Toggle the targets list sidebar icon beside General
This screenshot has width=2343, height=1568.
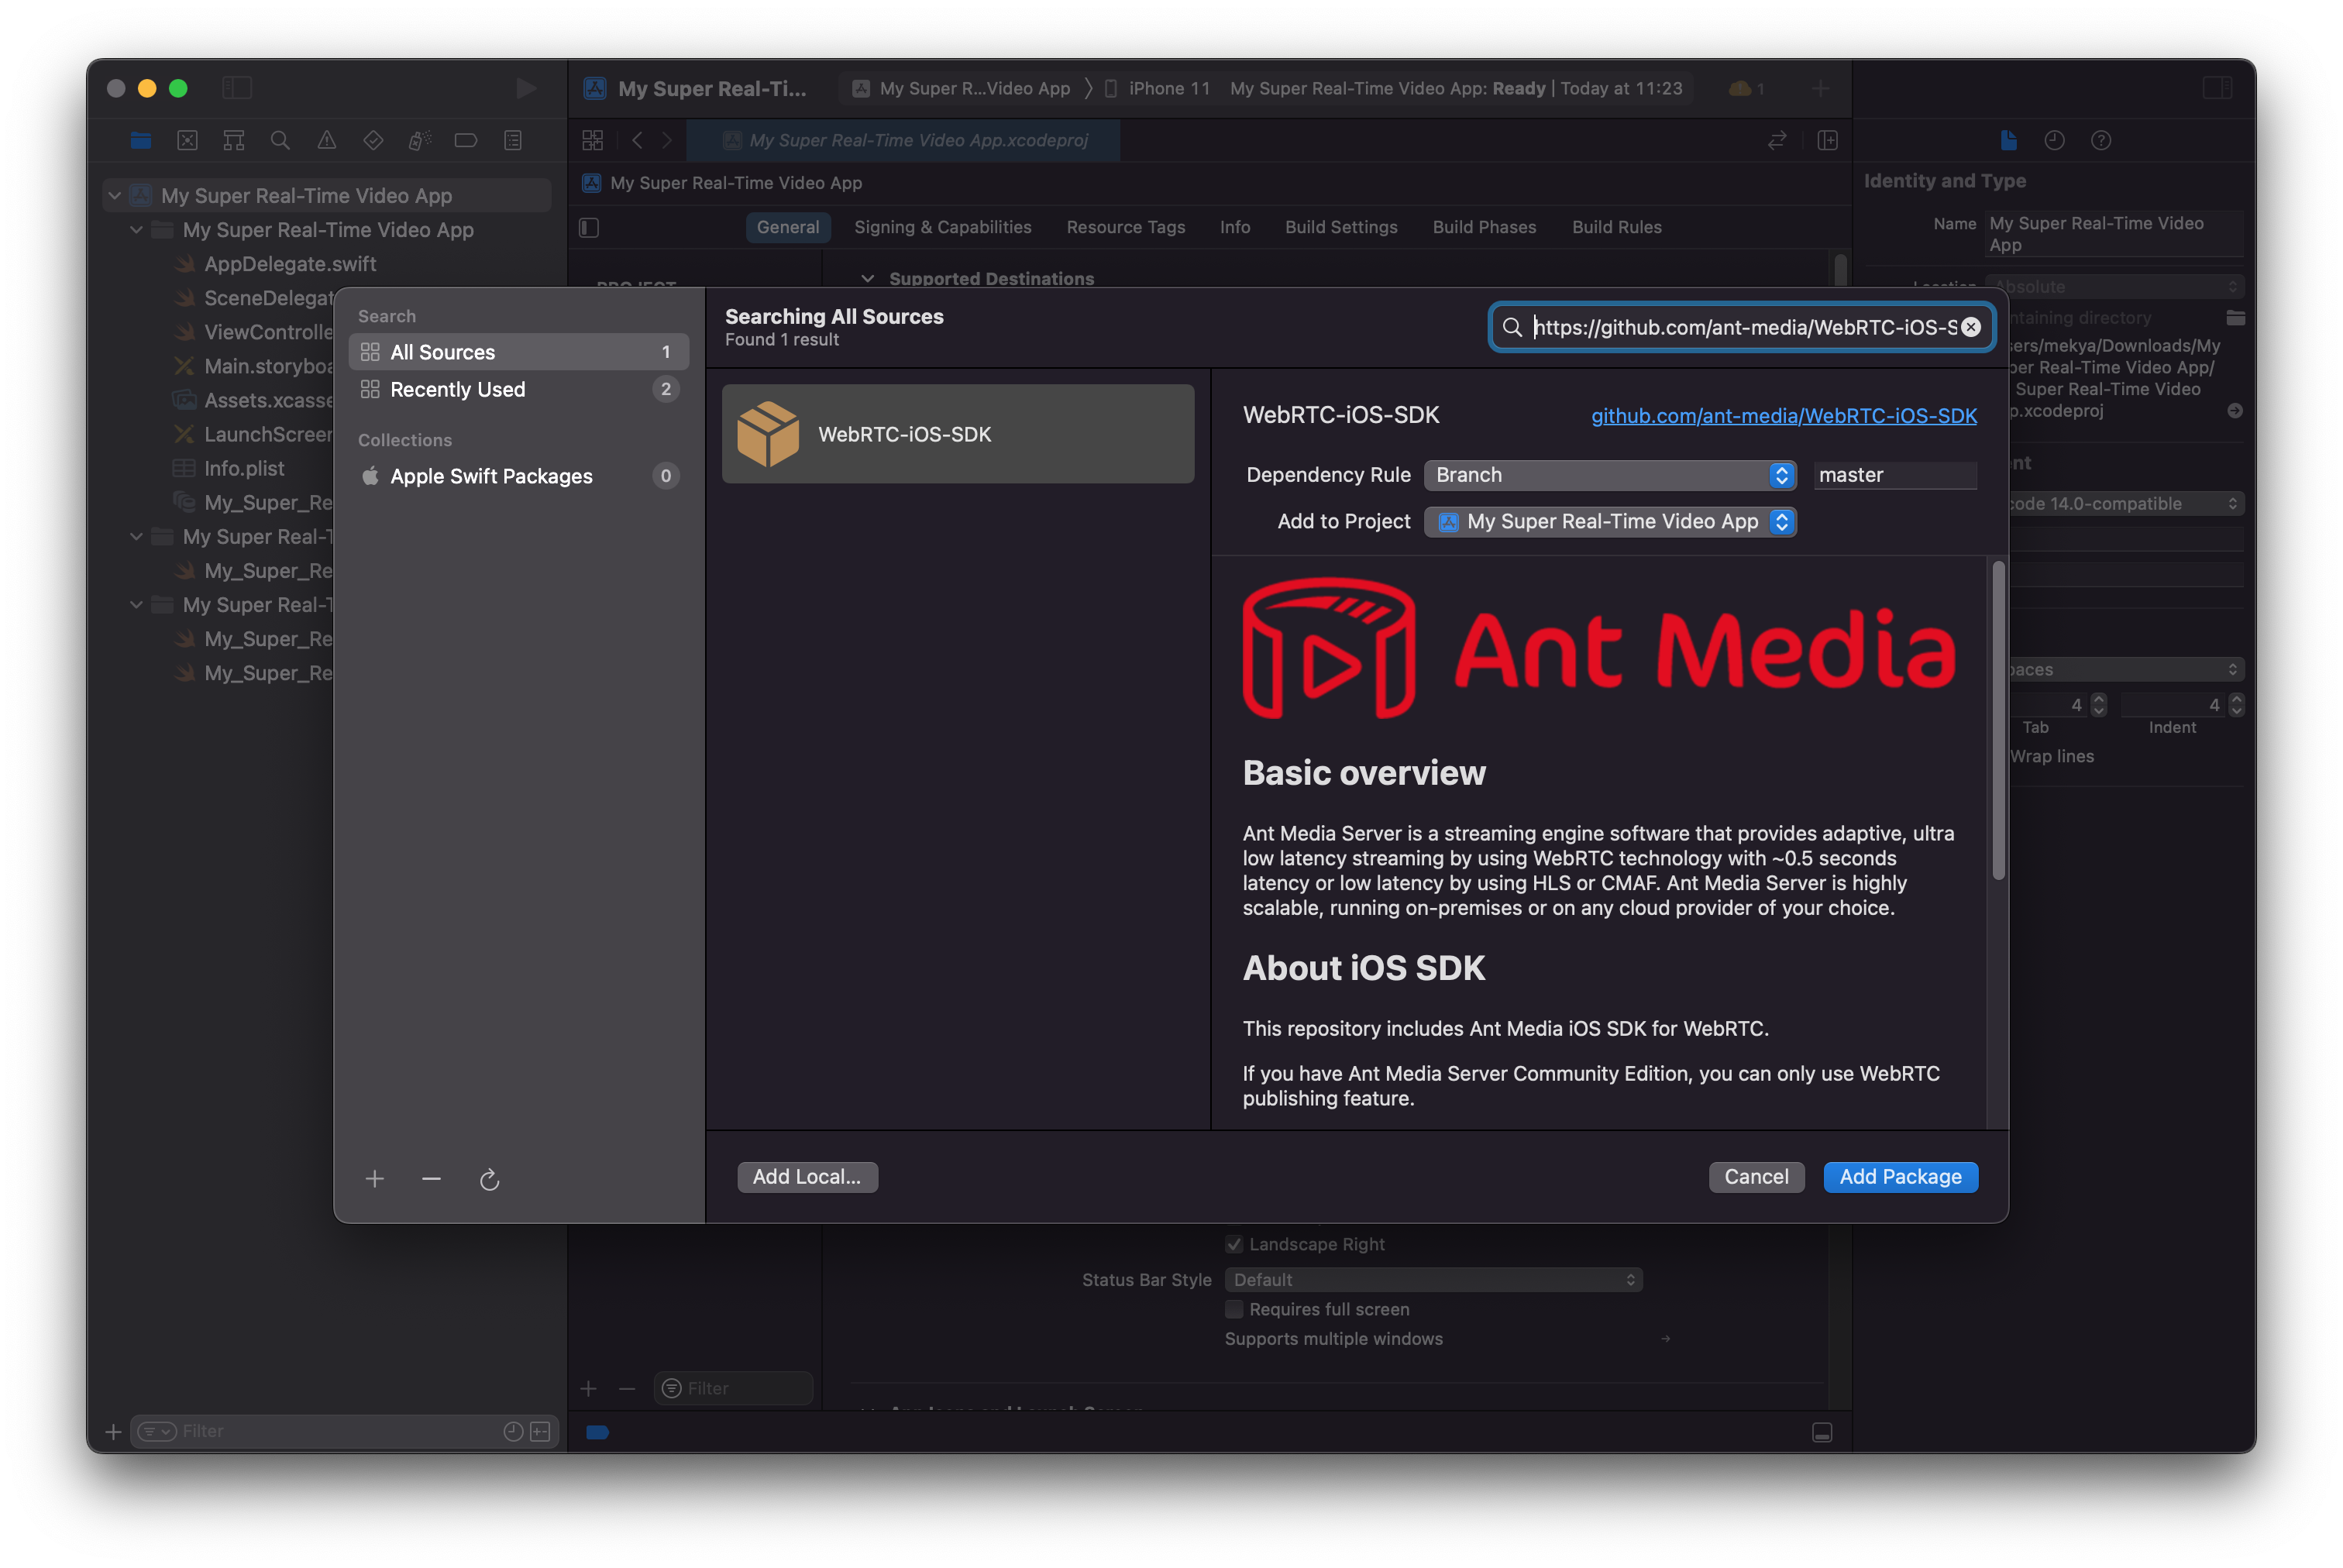(589, 228)
